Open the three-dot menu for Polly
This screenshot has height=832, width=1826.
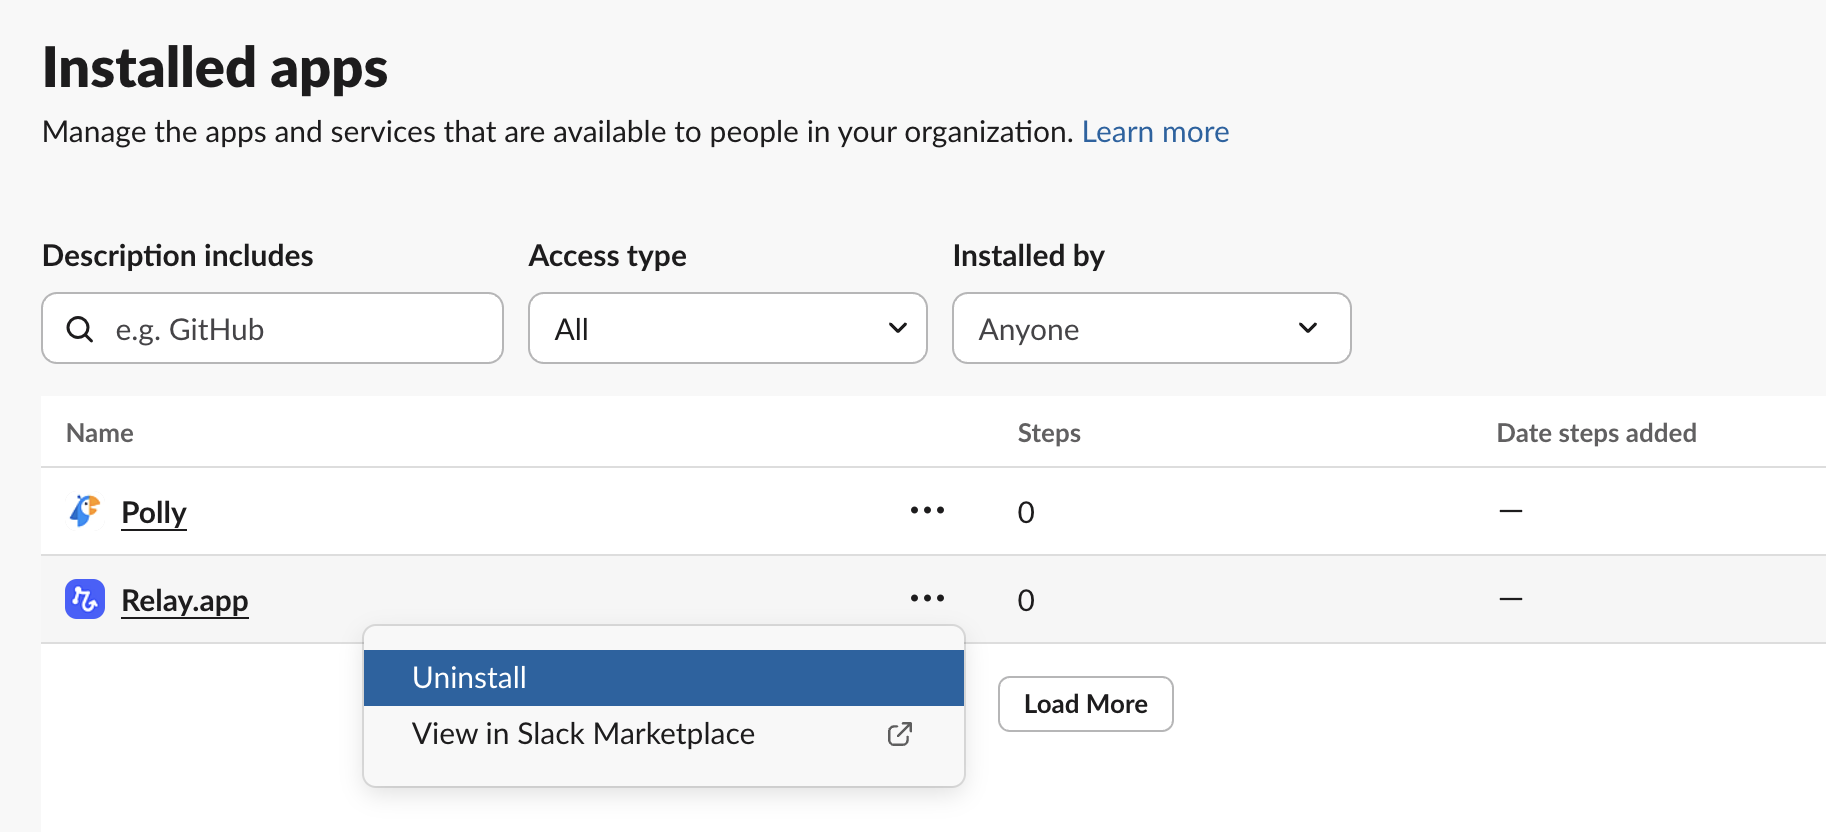point(927,510)
